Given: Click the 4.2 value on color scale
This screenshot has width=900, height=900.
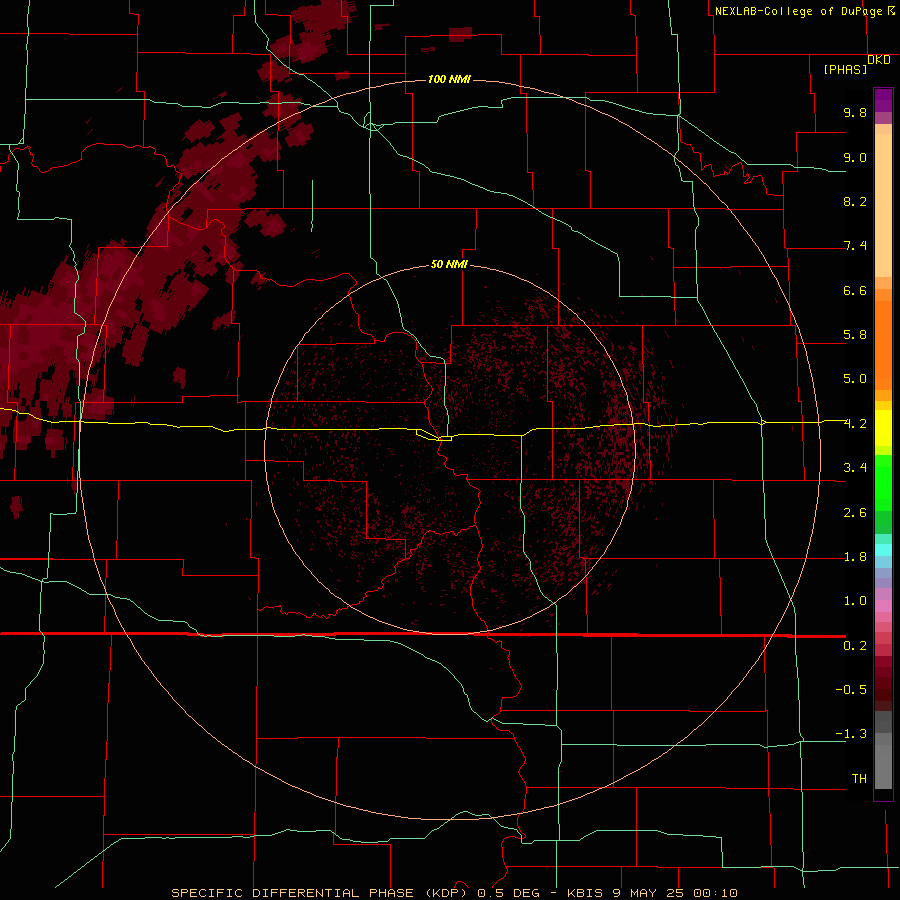Looking at the screenshot, I should click(855, 424).
